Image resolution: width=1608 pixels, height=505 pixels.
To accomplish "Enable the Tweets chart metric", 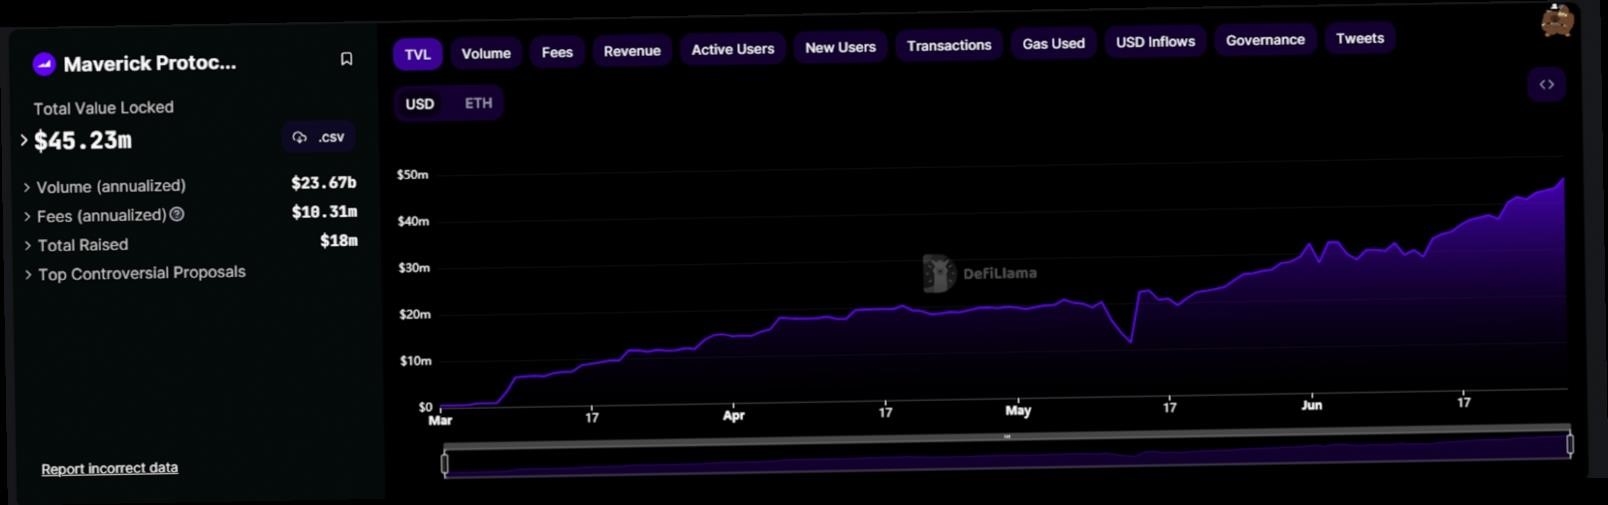I will [x=1360, y=38].
